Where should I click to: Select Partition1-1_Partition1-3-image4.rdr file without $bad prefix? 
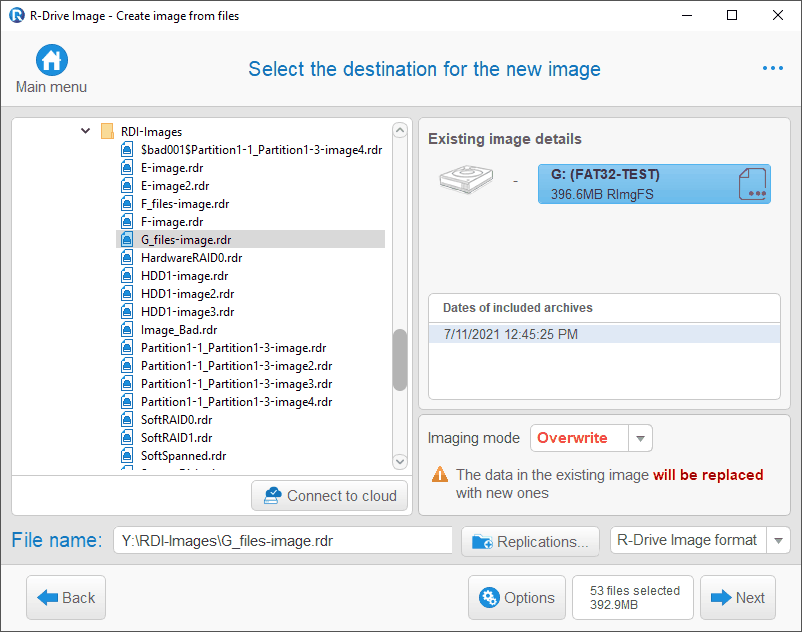[x=237, y=401]
